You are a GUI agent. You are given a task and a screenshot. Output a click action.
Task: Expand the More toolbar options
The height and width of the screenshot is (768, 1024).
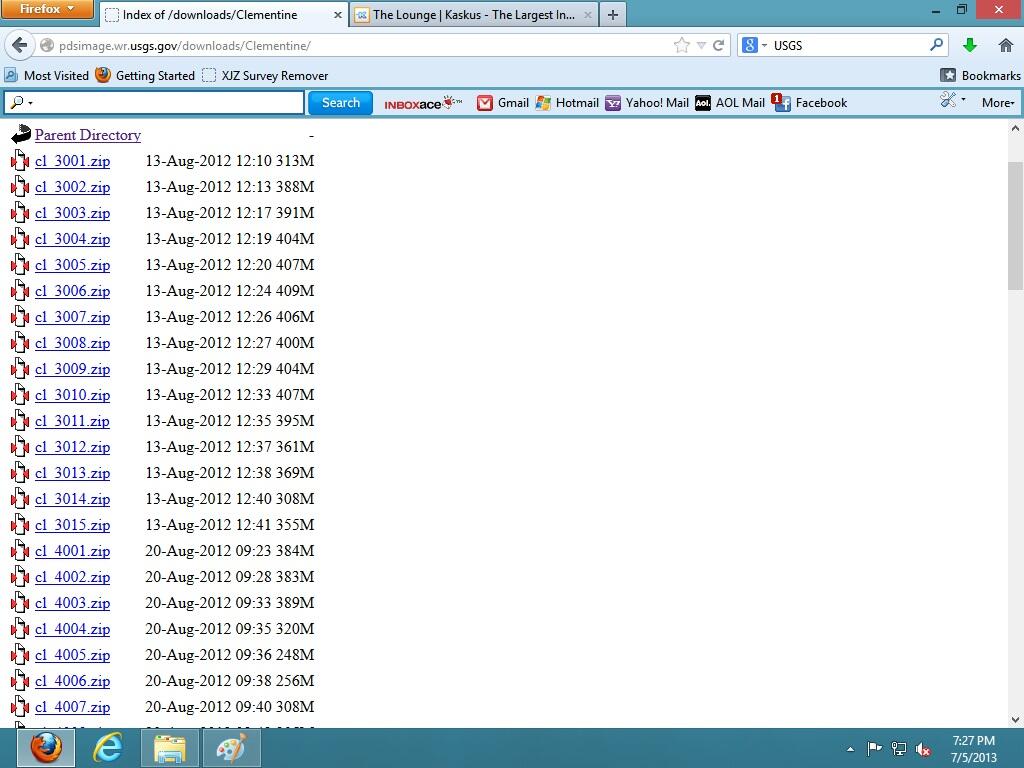[x=997, y=103]
